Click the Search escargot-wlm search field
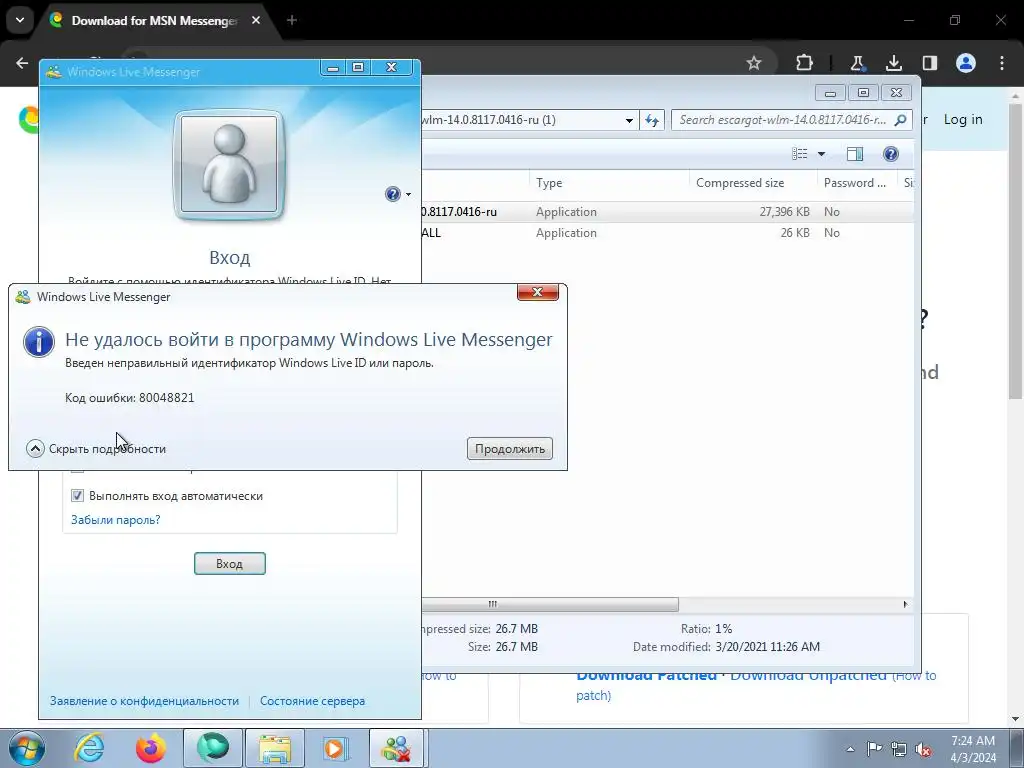The image size is (1024, 768). [x=782, y=120]
